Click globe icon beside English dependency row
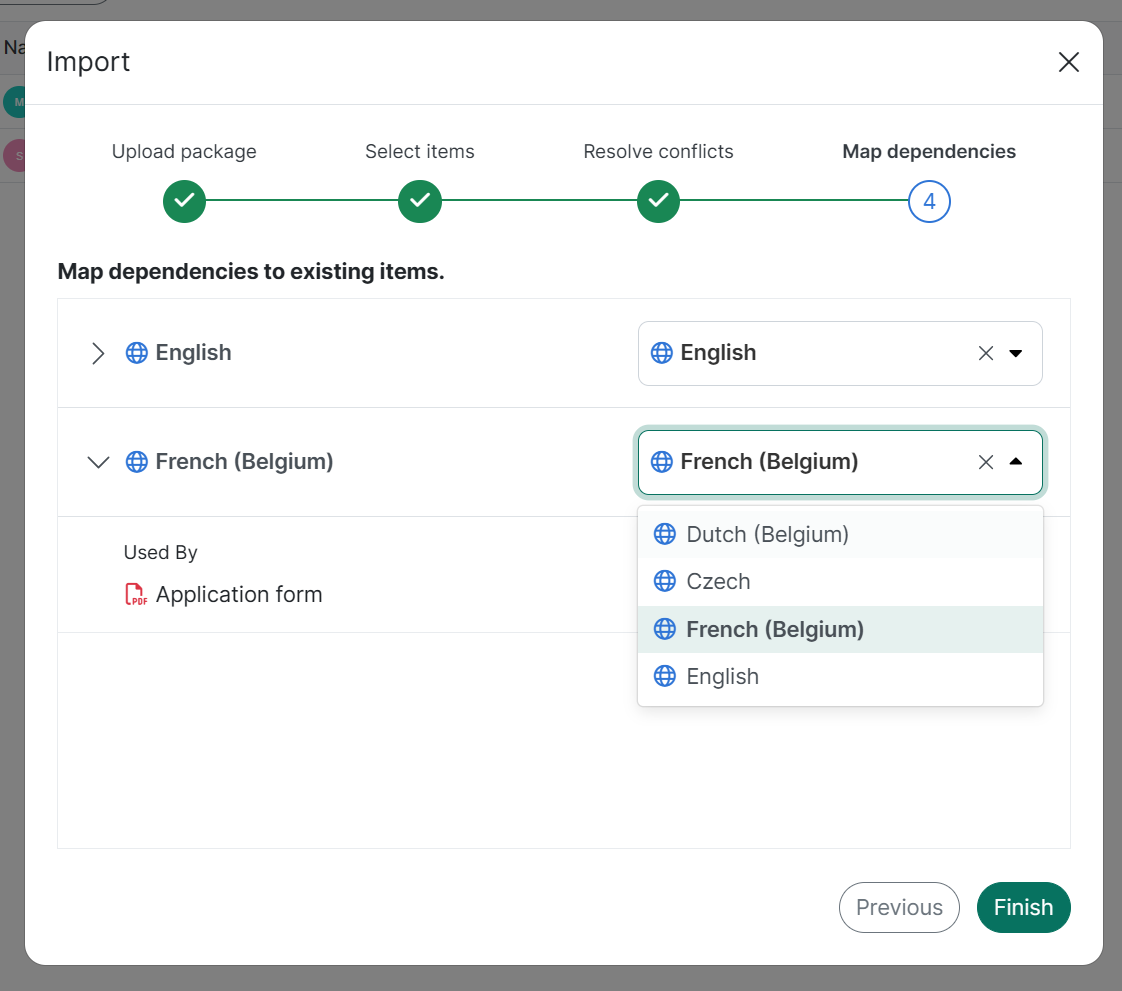The height and width of the screenshot is (991, 1122). (x=136, y=353)
